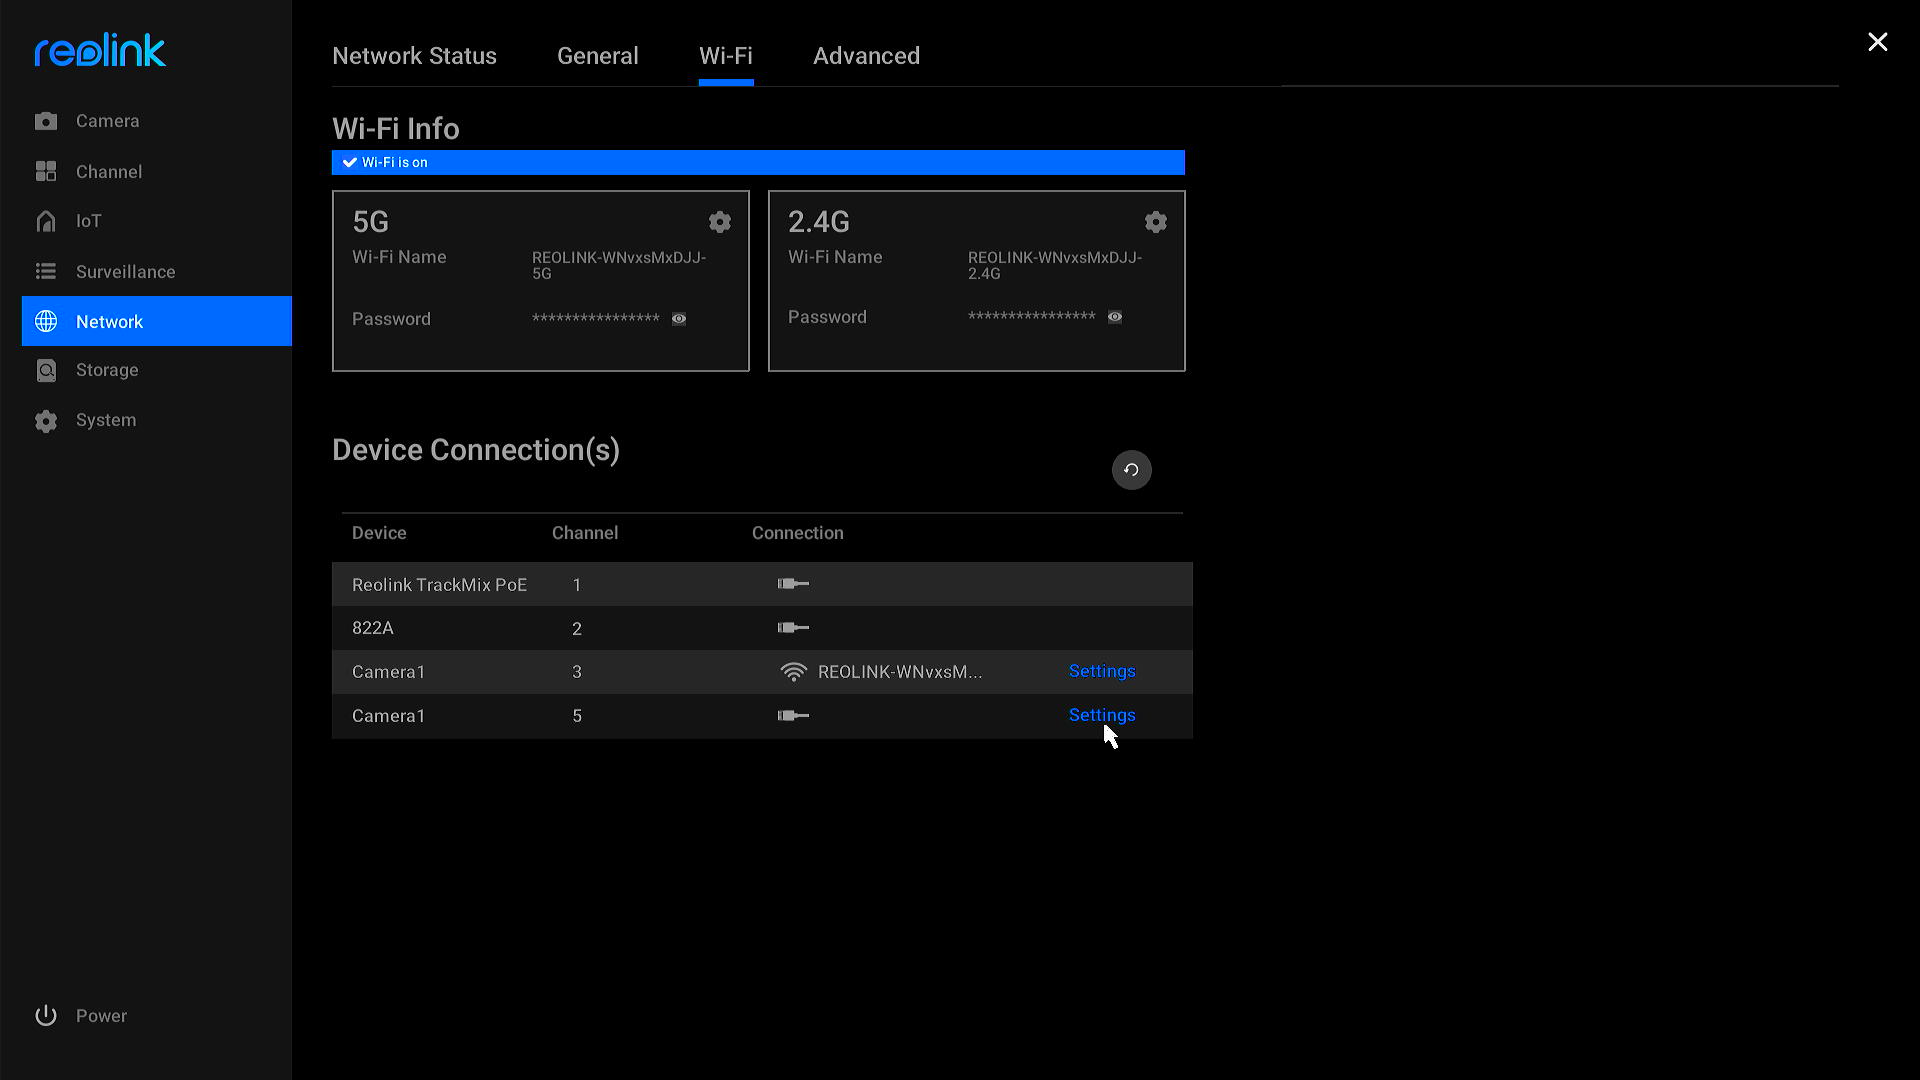Click the 2.4G masked password field
The height and width of the screenshot is (1080, 1920).
pos(1032,317)
